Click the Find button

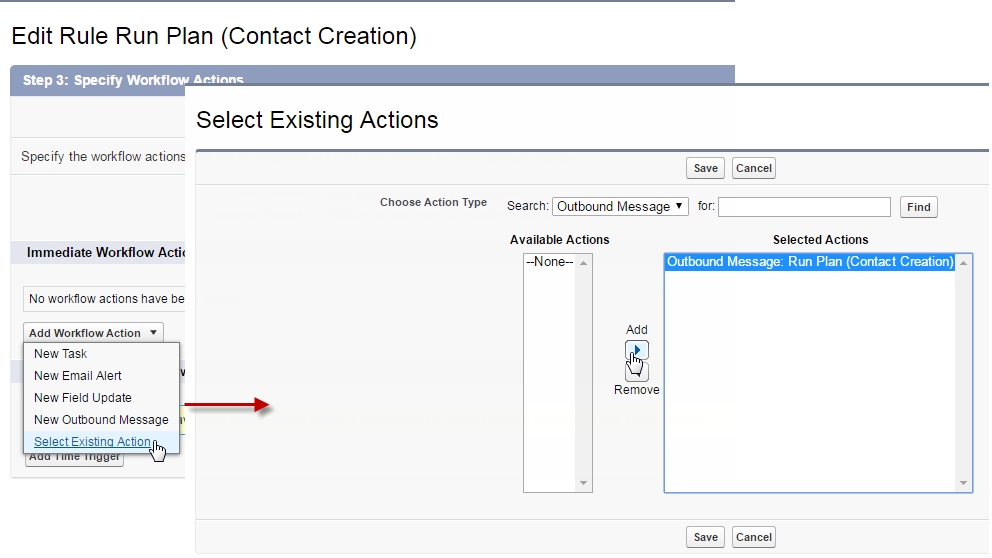tap(918, 207)
